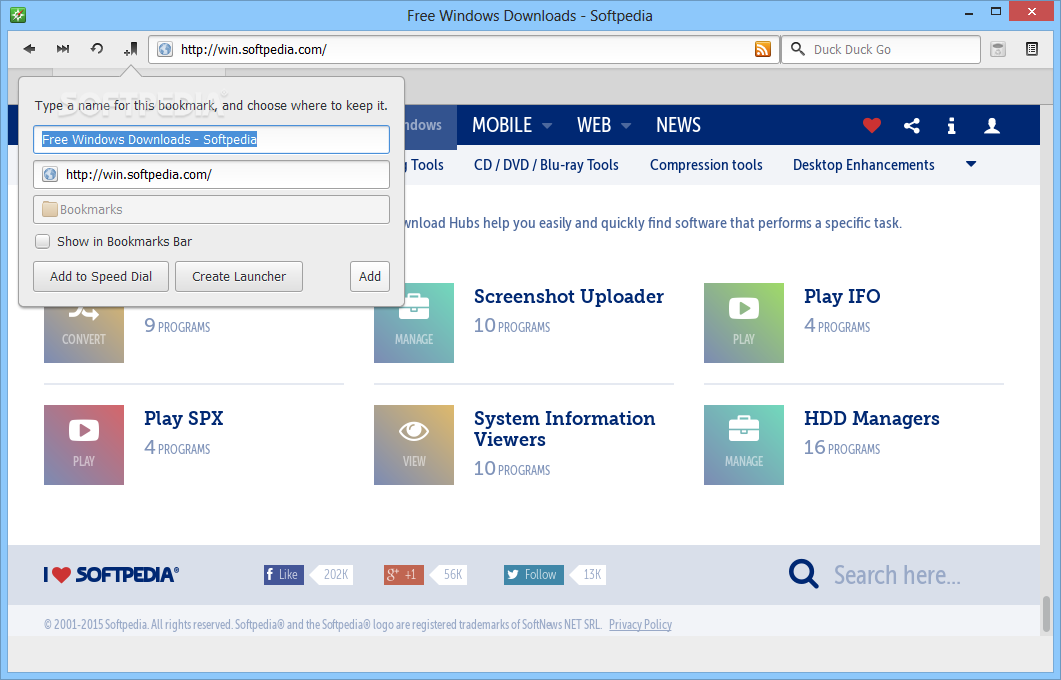
Task: Enable Show in Bookmarks Bar checkbox
Action: pos(43,242)
